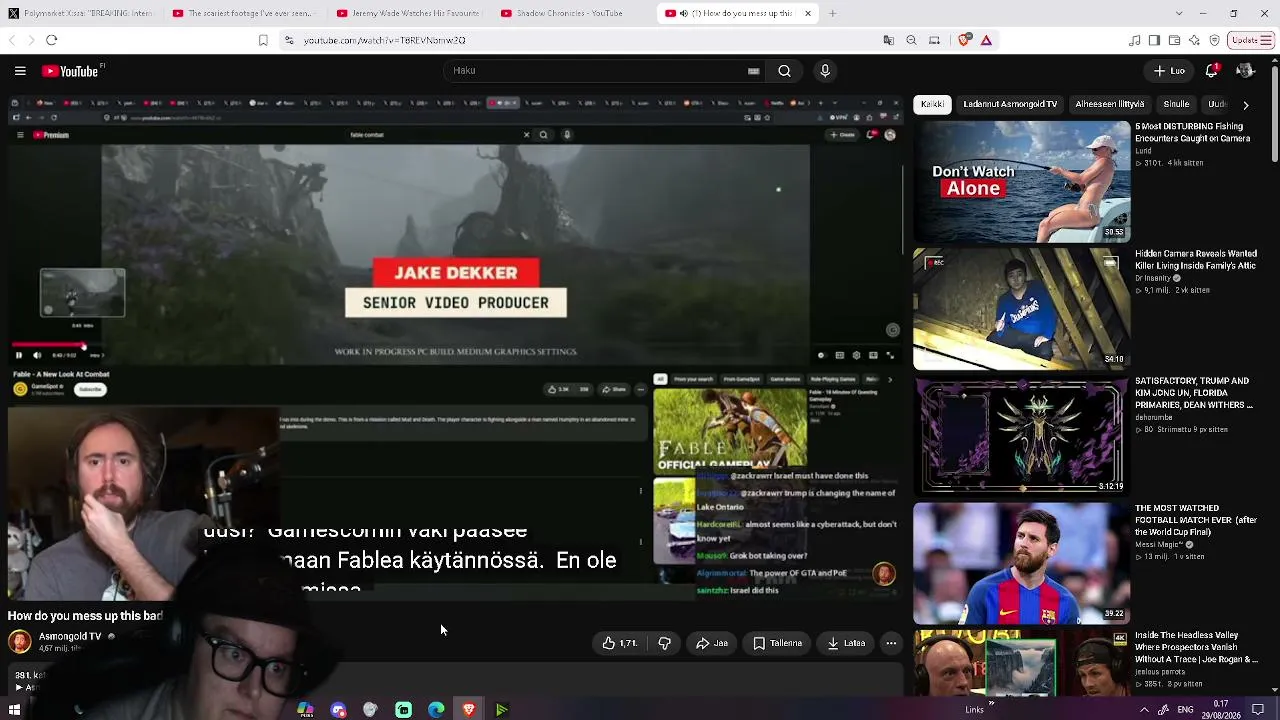Select the Sinulle filter chip

point(1176,104)
